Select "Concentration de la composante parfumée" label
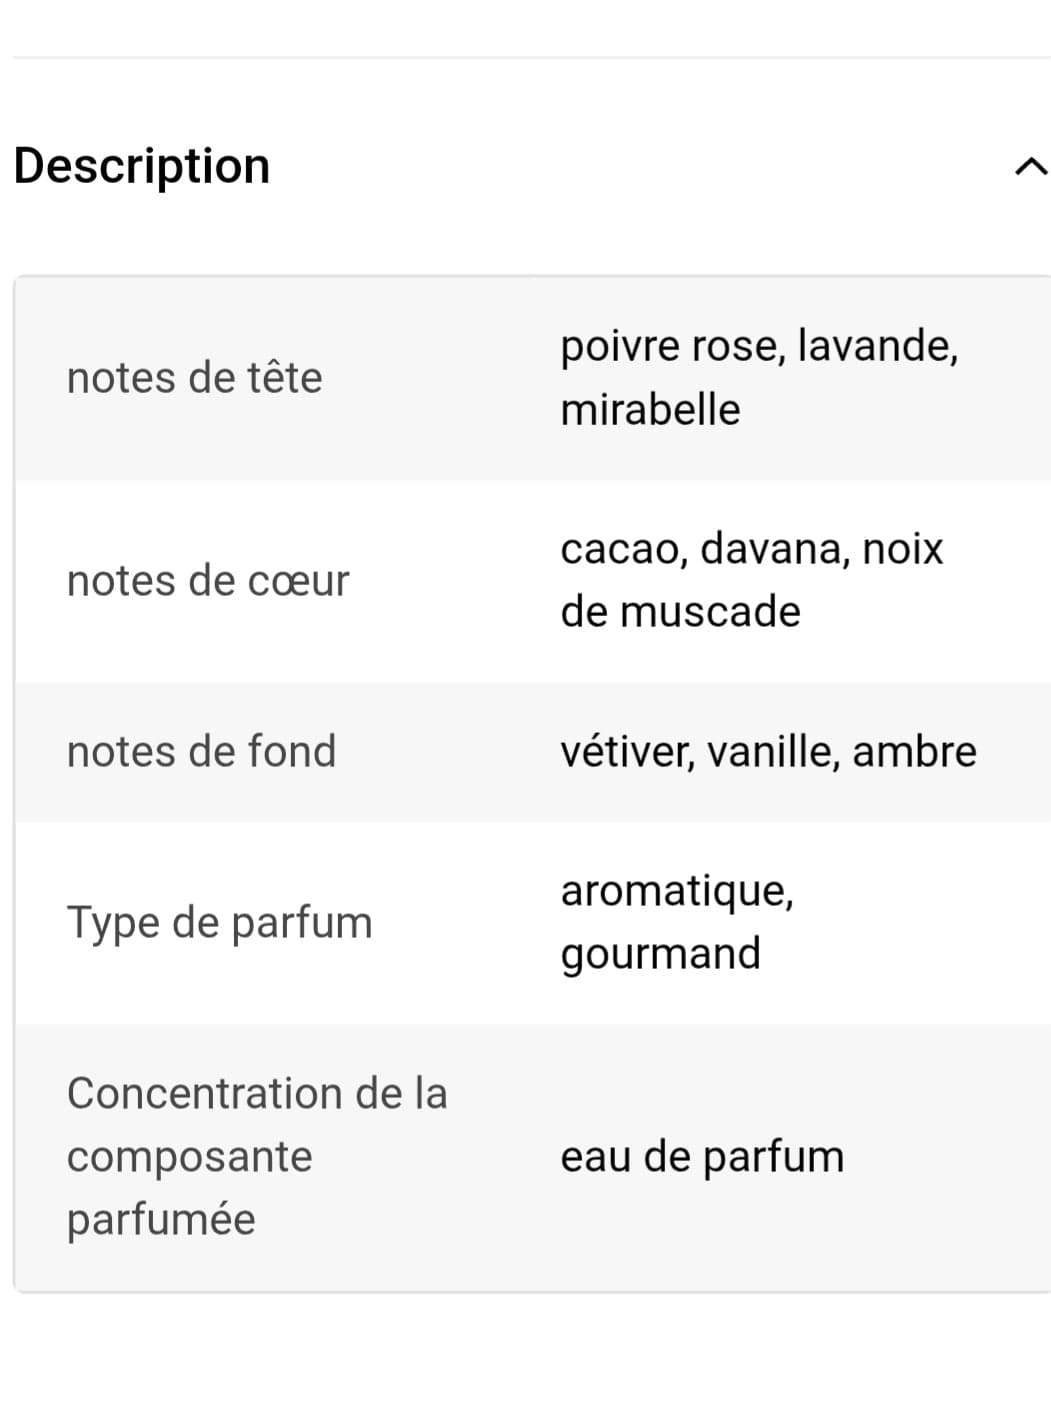The image size is (1051, 1413). tap(257, 1156)
